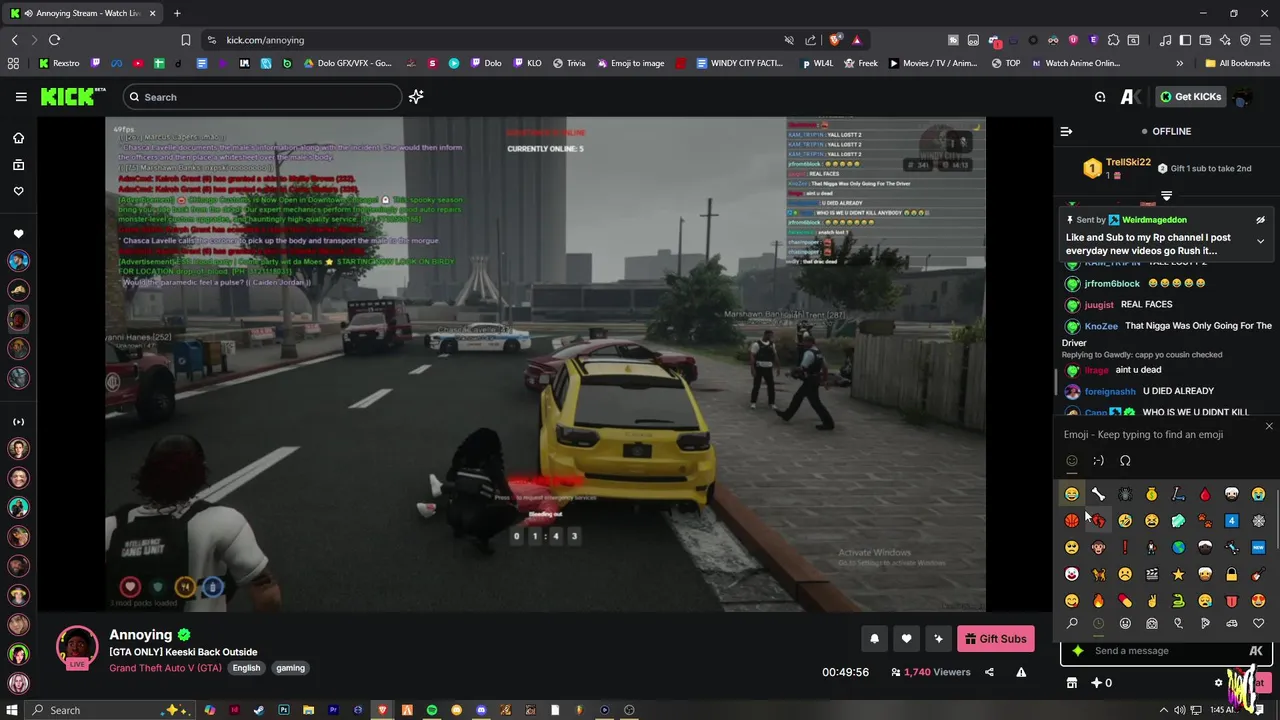1280x720 pixels.
Task: Pick the padlock emoji
Action: (x=1232, y=574)
